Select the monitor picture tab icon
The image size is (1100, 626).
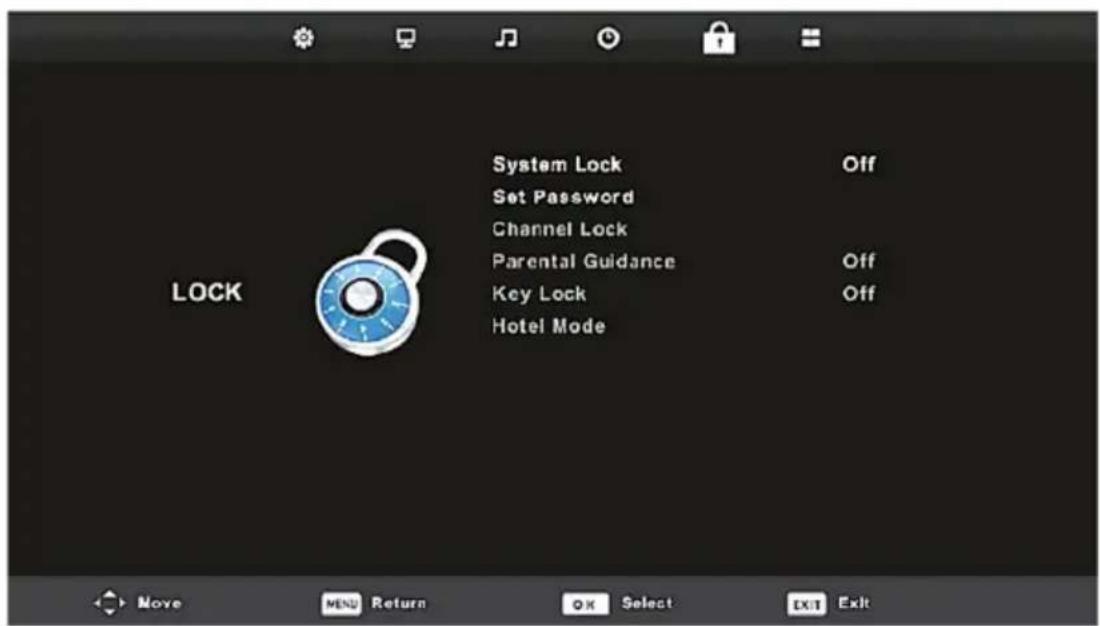(x=405, y=39)
